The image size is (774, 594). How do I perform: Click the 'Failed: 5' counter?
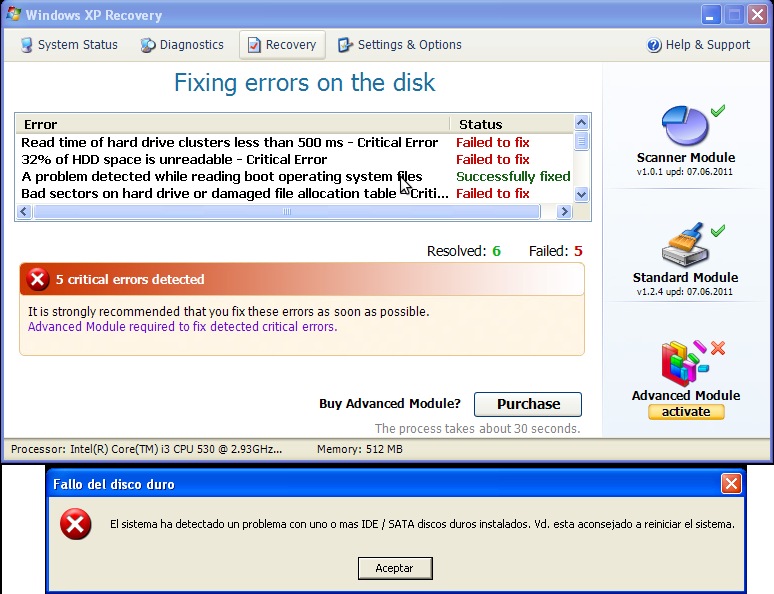(x=555, y=251)
